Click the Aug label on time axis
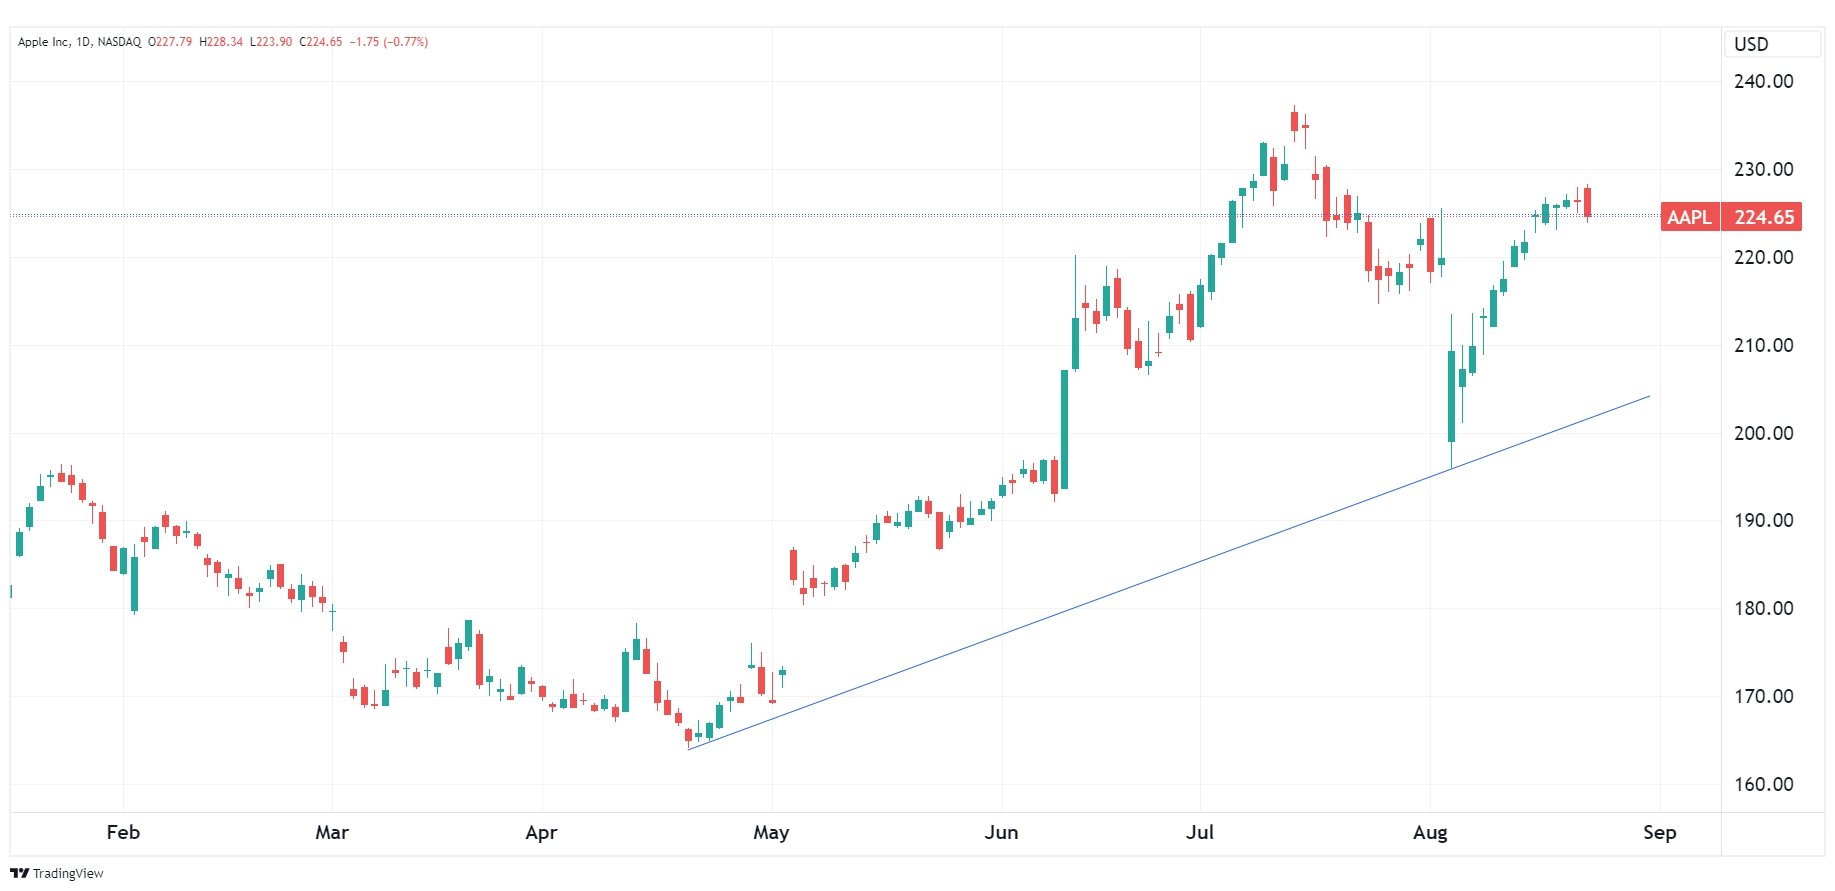 [x=1430, y=832]
